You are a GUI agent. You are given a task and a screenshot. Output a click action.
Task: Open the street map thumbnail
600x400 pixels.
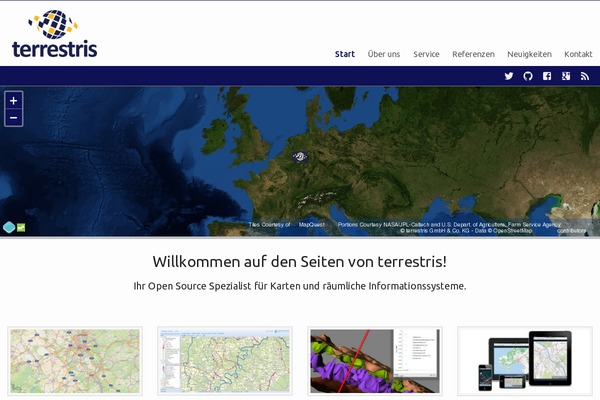pyautogui.click(x=75, y=361)
